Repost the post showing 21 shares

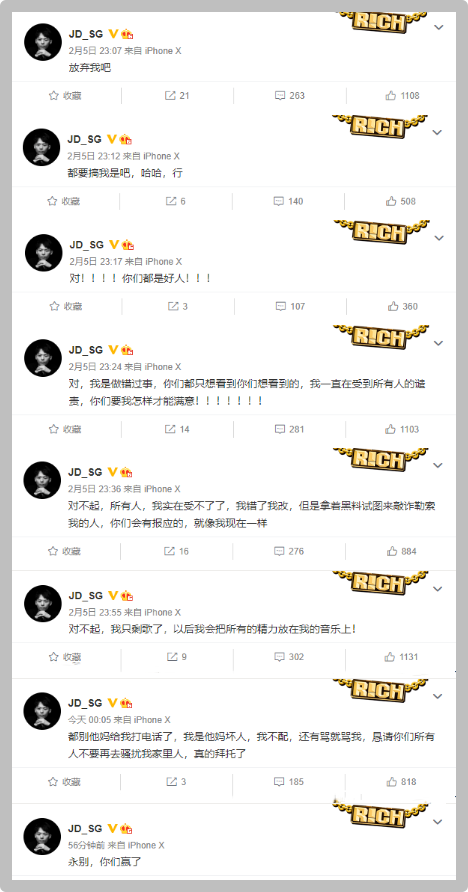tap(176, 96)
